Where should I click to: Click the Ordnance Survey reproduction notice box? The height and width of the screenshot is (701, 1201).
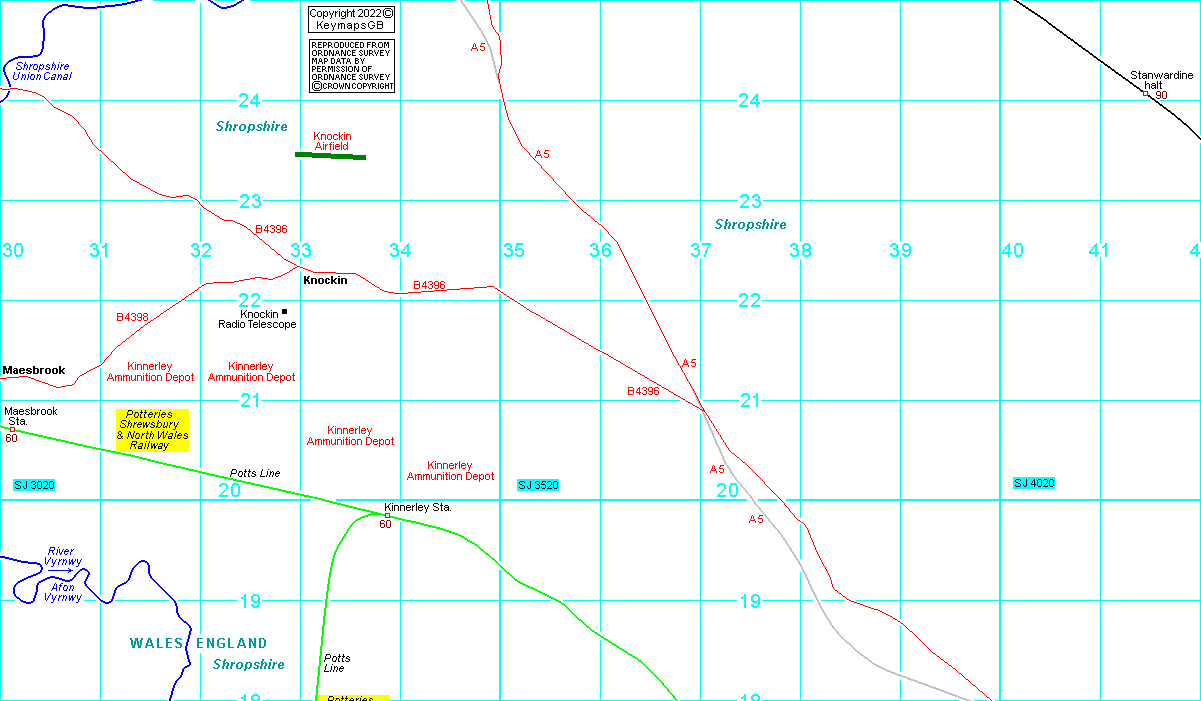[x=351, y=66]
